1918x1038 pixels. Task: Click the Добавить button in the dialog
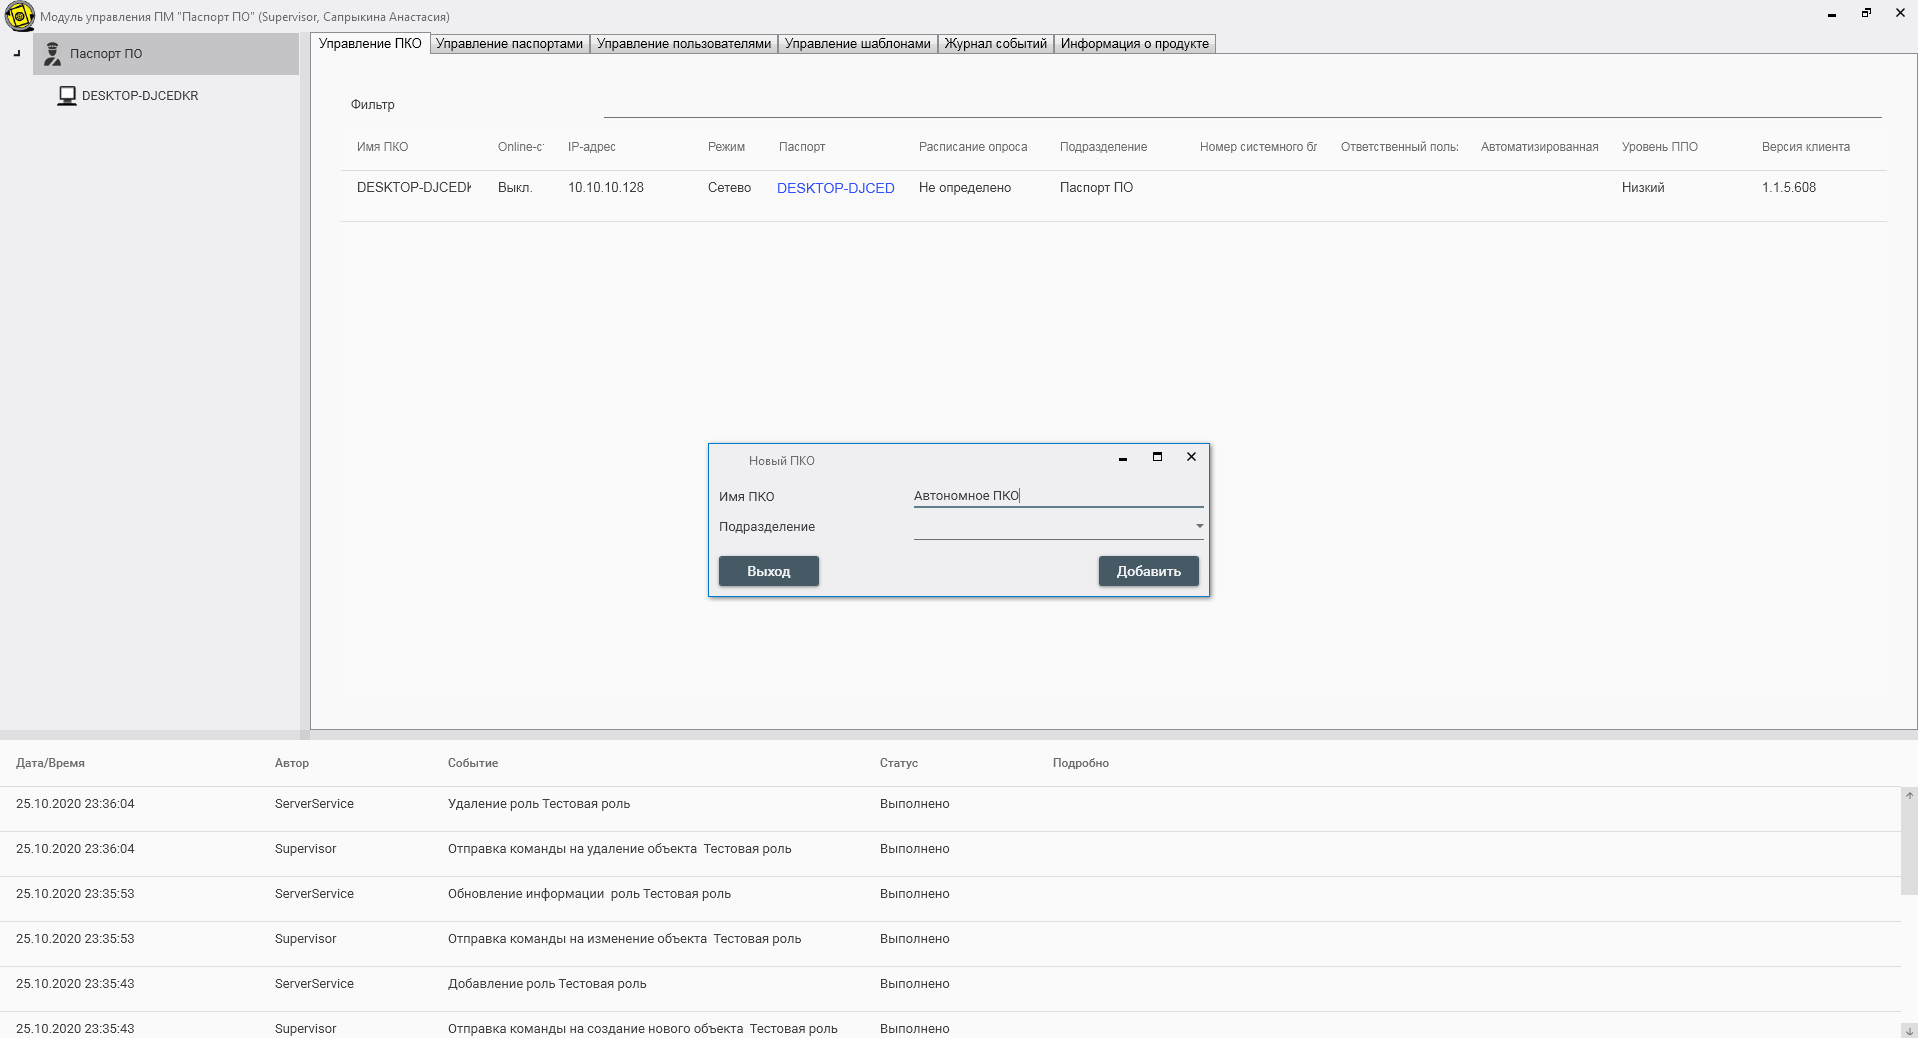pos(1149,571)
